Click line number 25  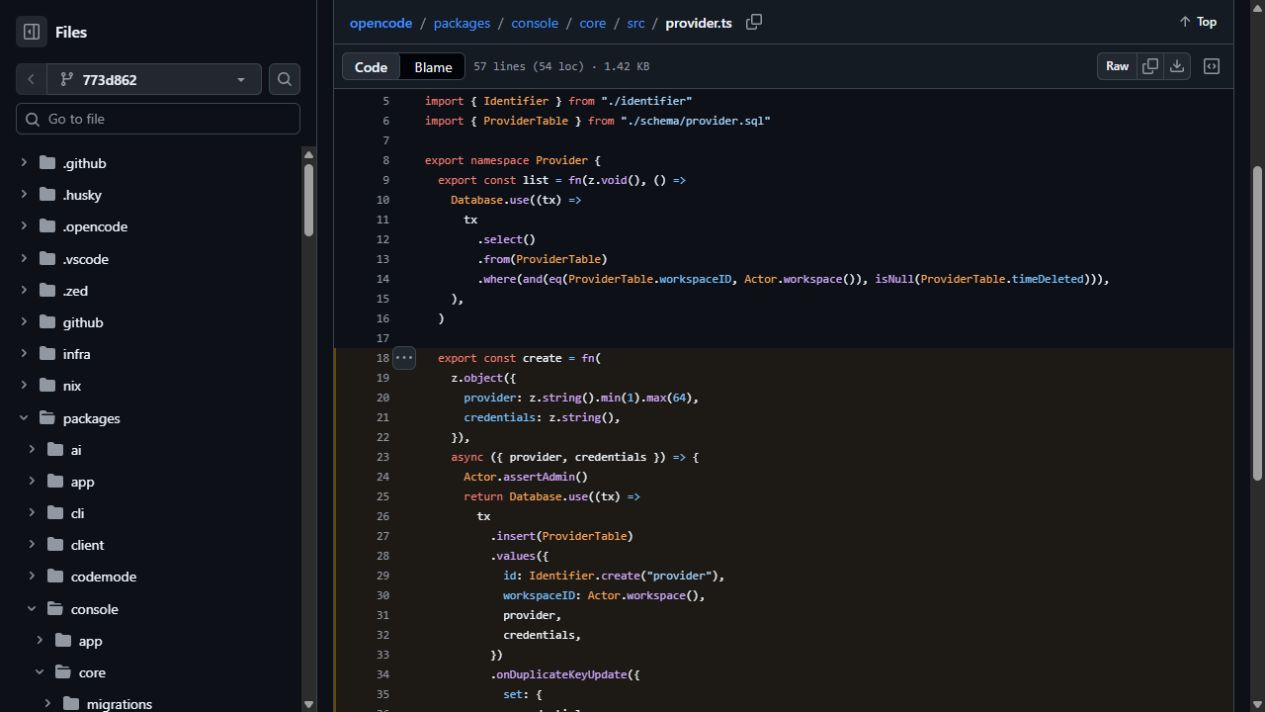coord(384,497)
